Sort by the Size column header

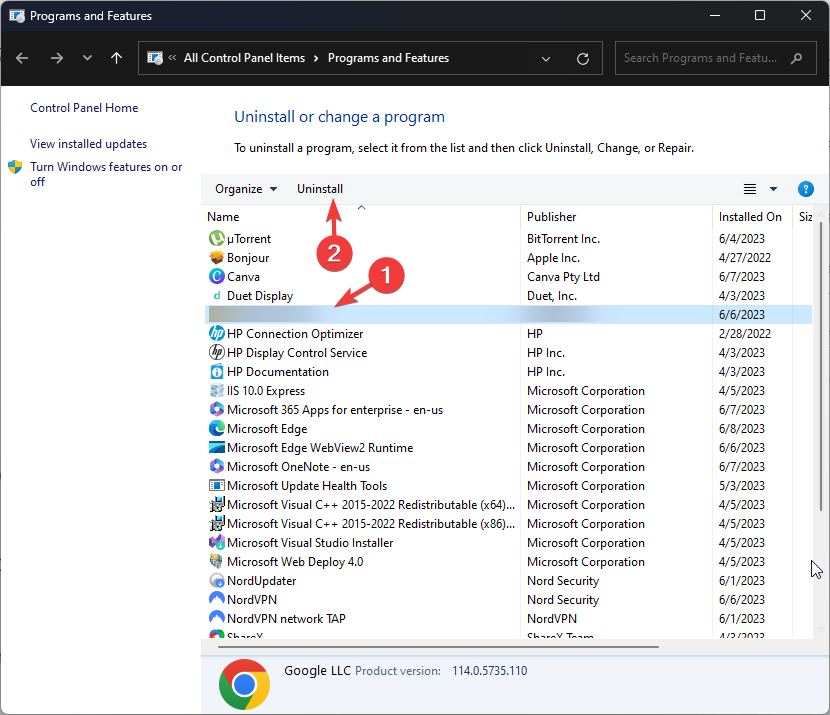coord(805,217)
